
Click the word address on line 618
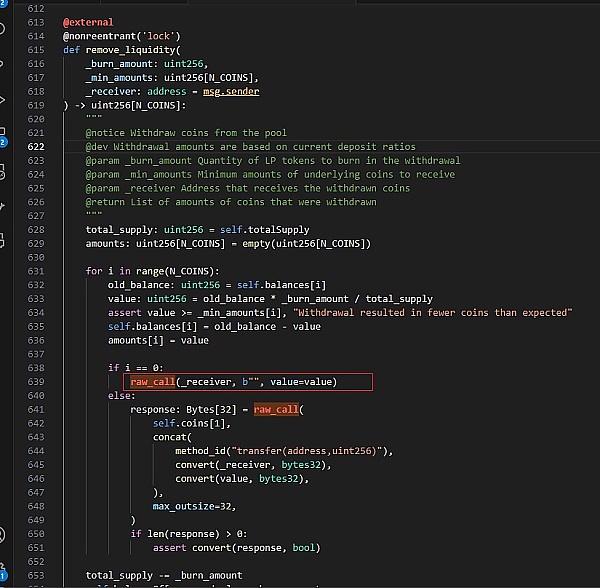tap(166, 91)
